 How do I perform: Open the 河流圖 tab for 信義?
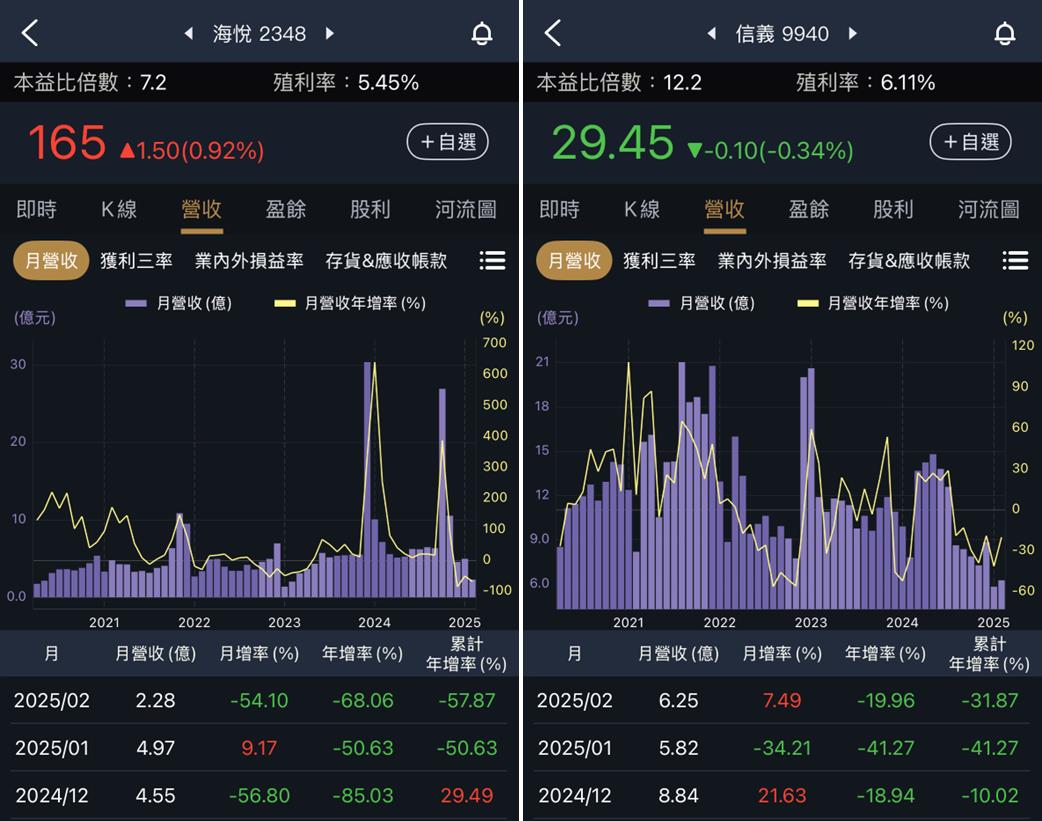pyautogui.click(x=989, y=209)
